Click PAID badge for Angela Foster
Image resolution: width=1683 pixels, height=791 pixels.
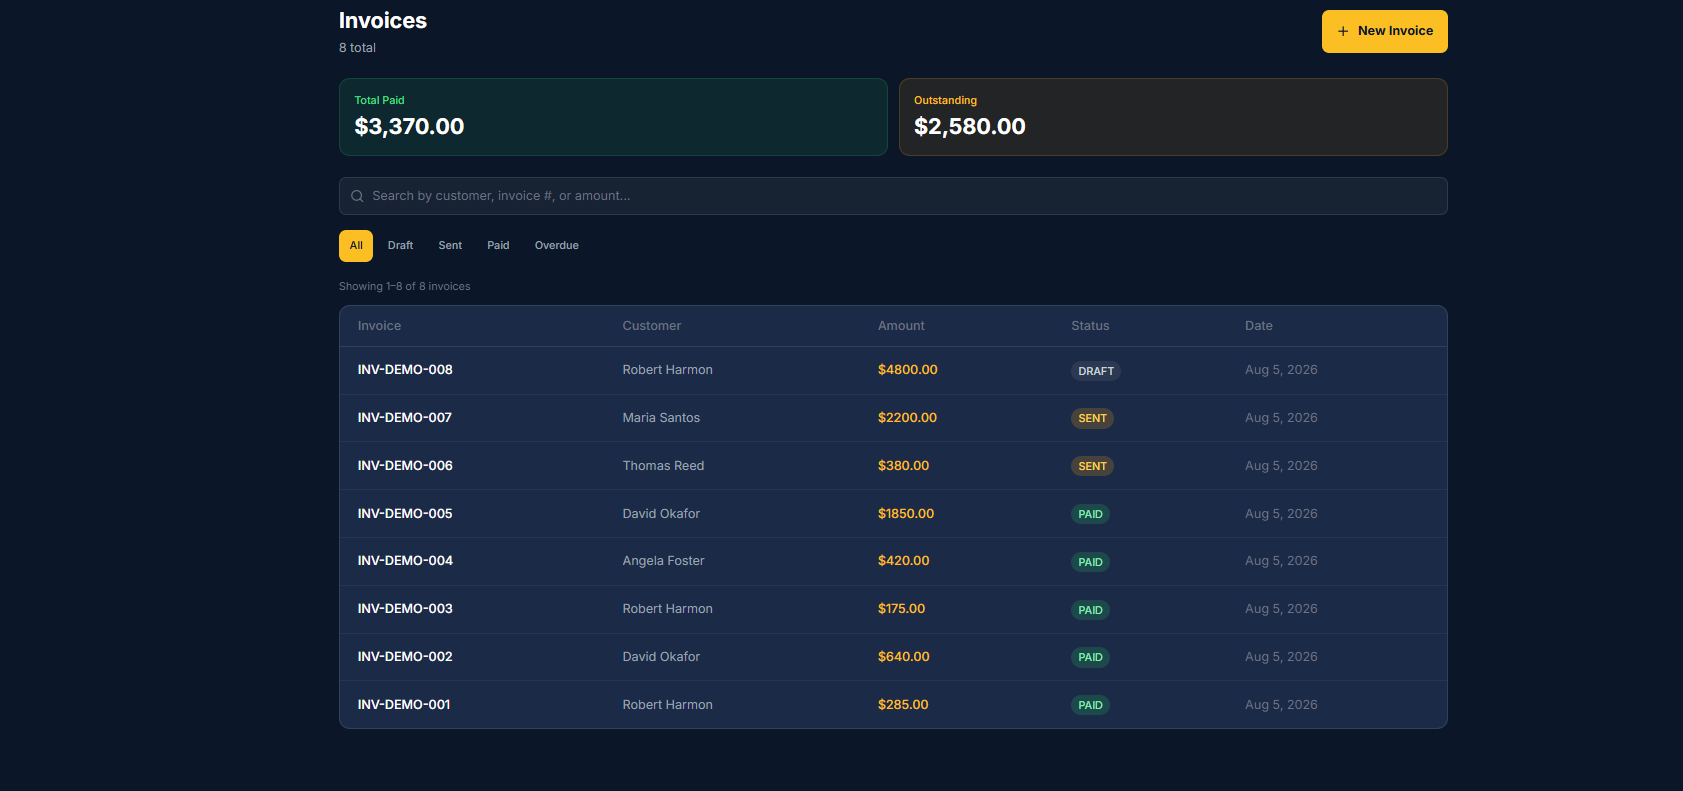point(1090,562)
